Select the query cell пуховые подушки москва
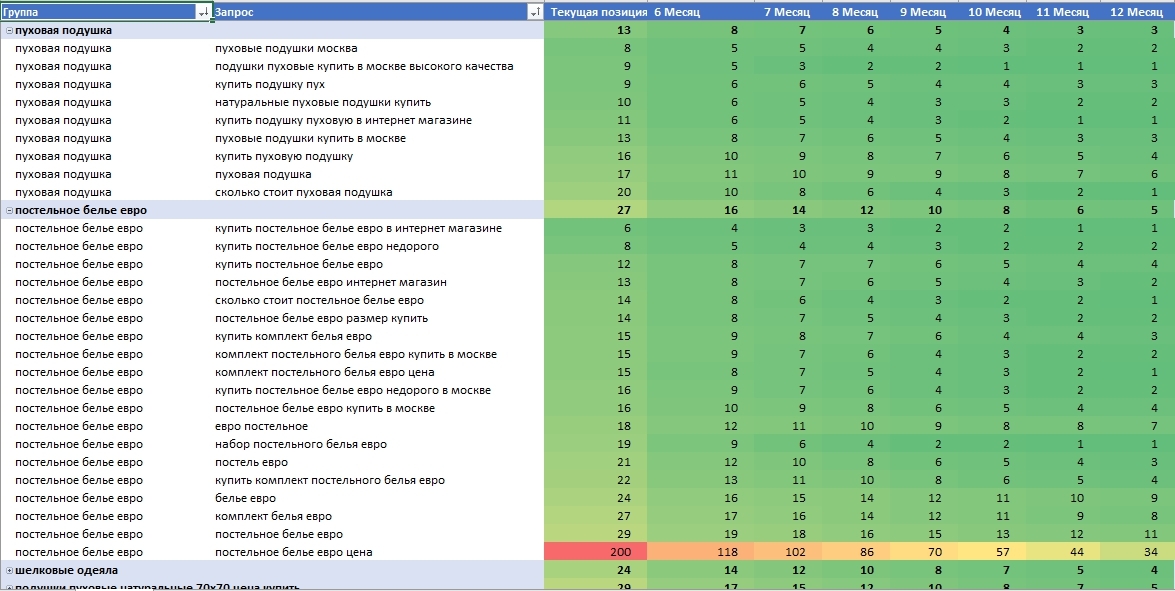Screen dimensions: 1175x591 point(286,49)
